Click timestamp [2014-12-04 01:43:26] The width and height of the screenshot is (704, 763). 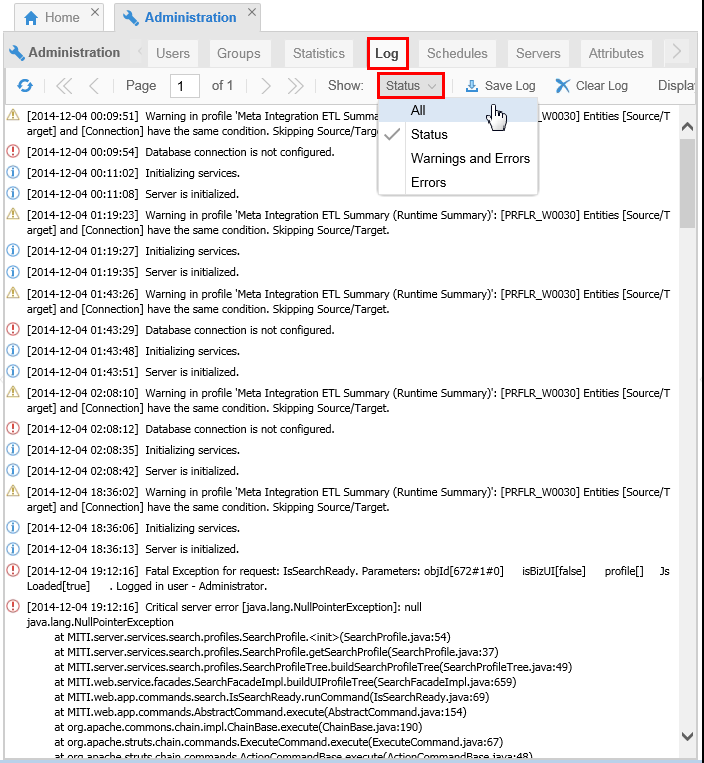coord(83,294)
